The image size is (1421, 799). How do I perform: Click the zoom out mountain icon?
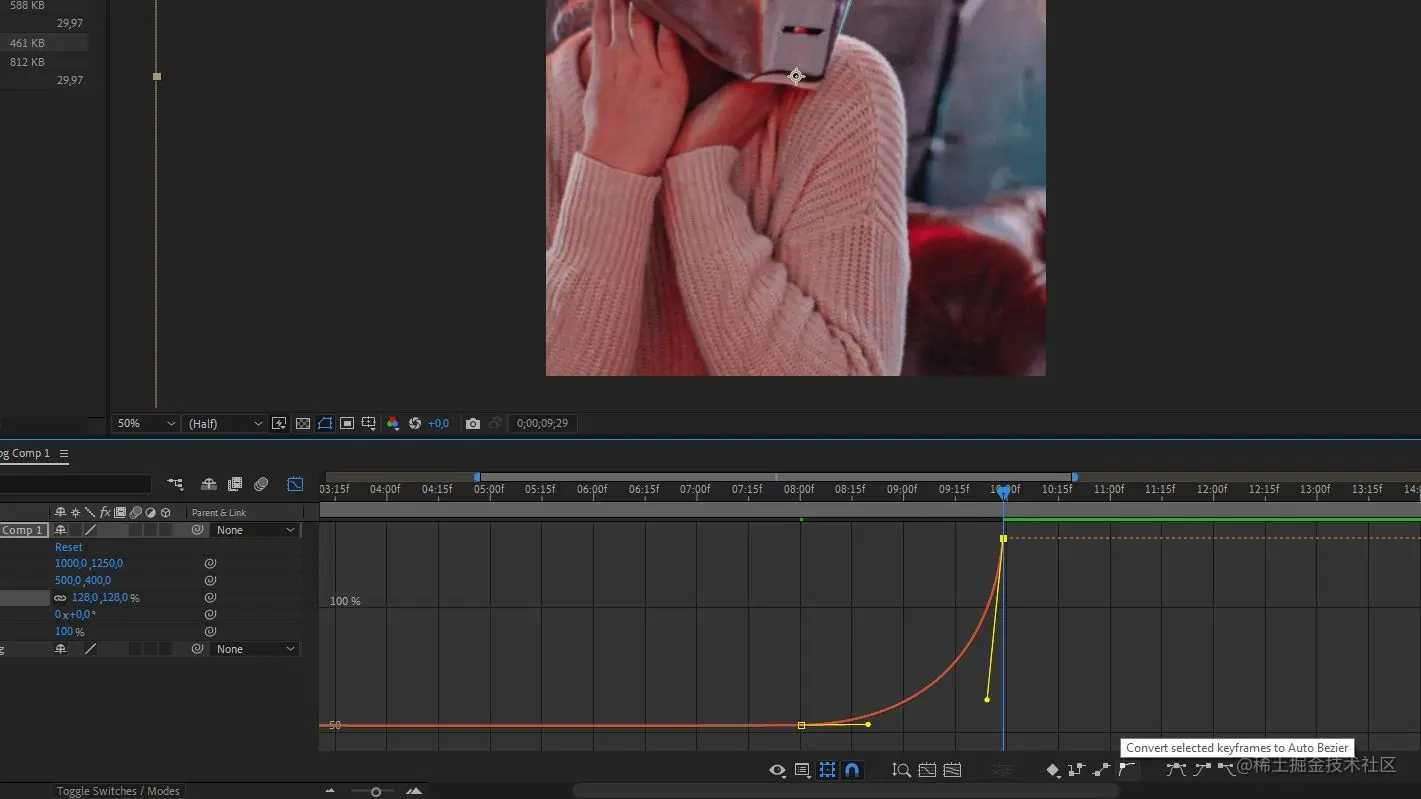point(331,791)
